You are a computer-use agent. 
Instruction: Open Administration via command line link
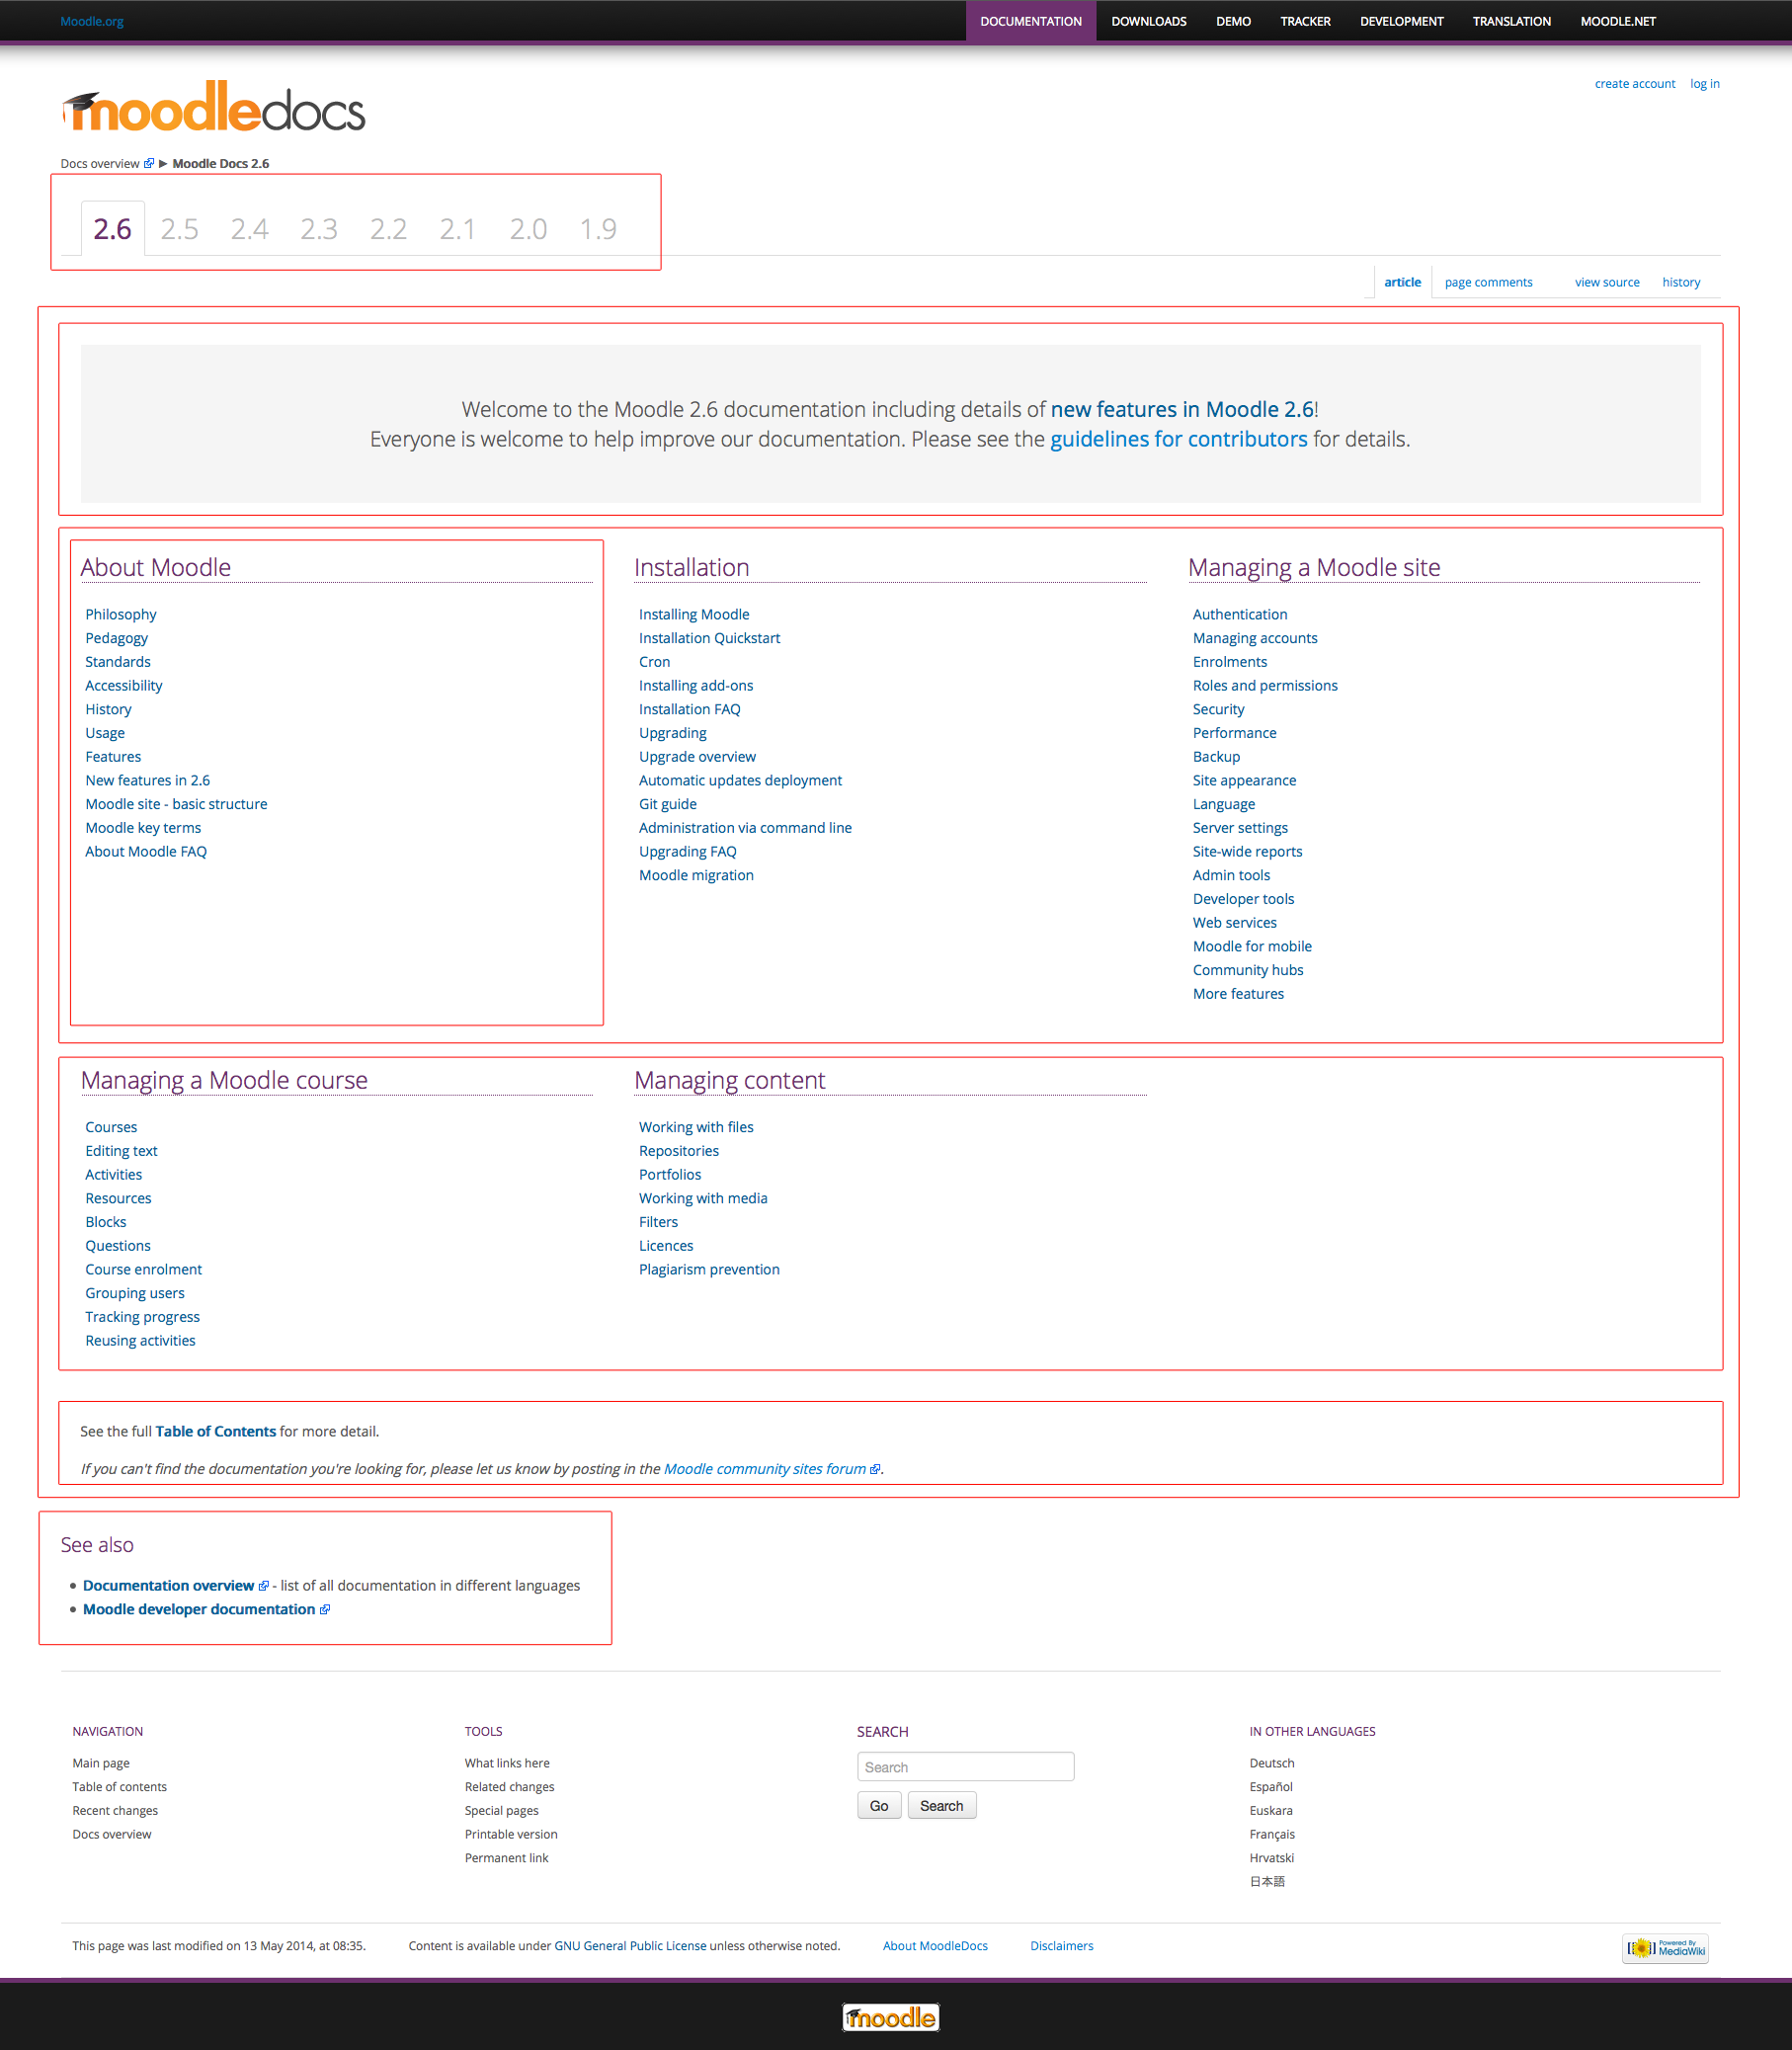click(x=745, y=827)
